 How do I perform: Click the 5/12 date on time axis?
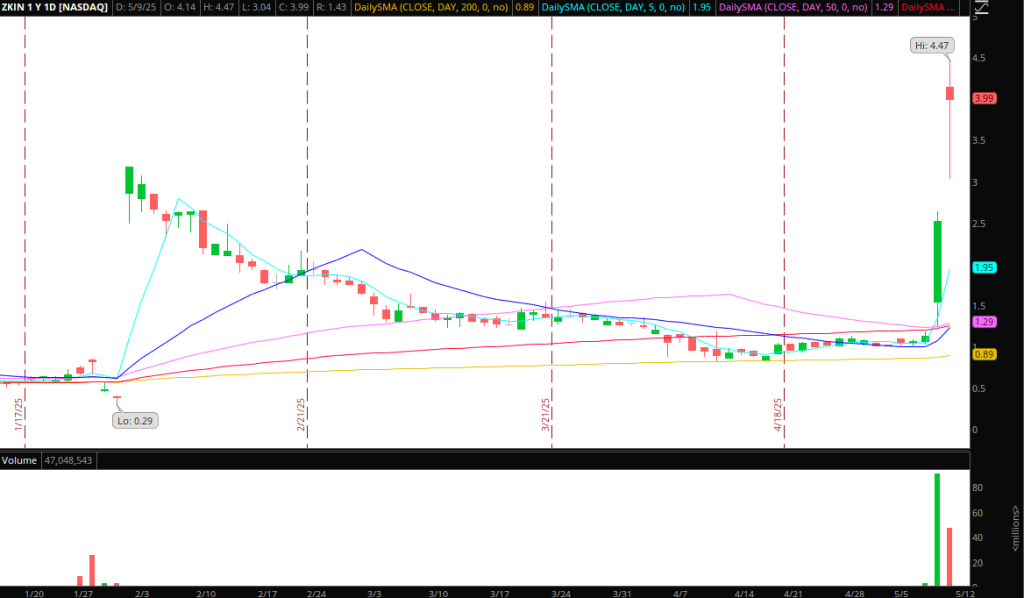(x=965, y=593)
